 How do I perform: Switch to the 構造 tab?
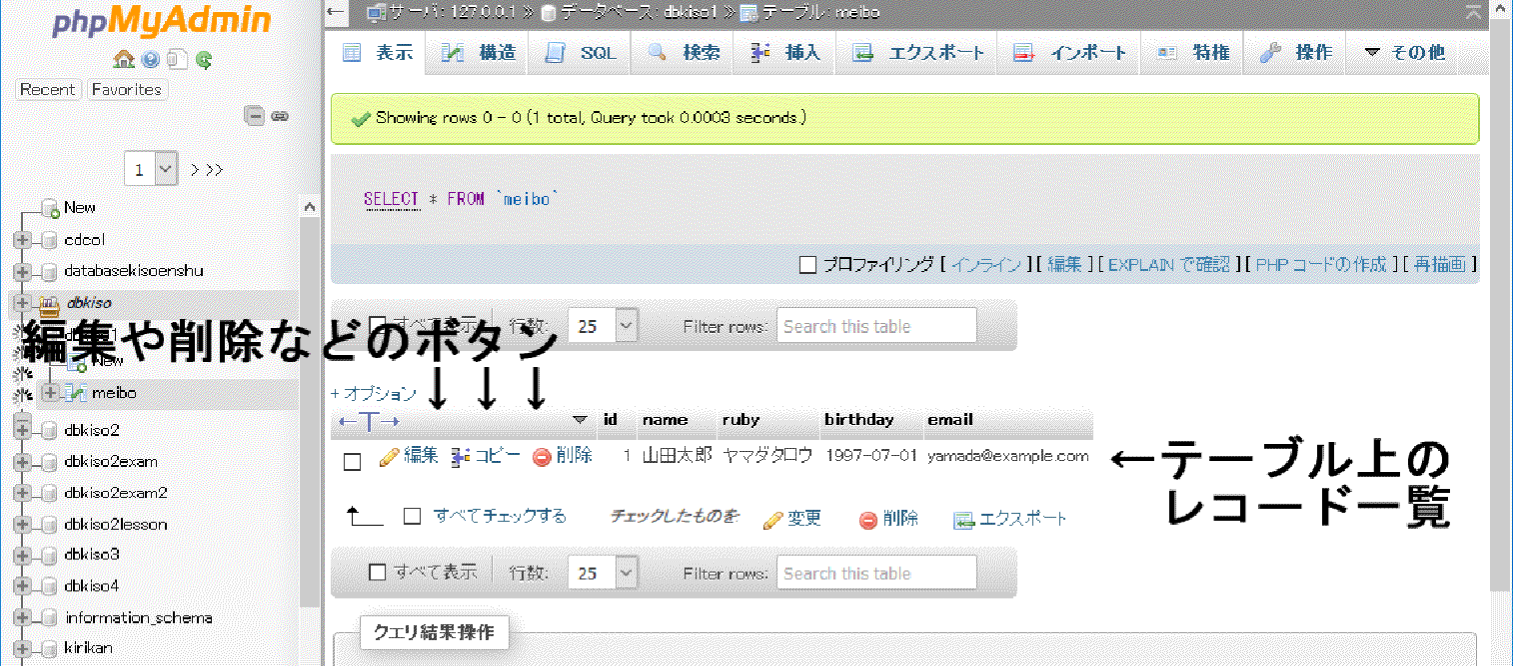click(x=479, y=53)
